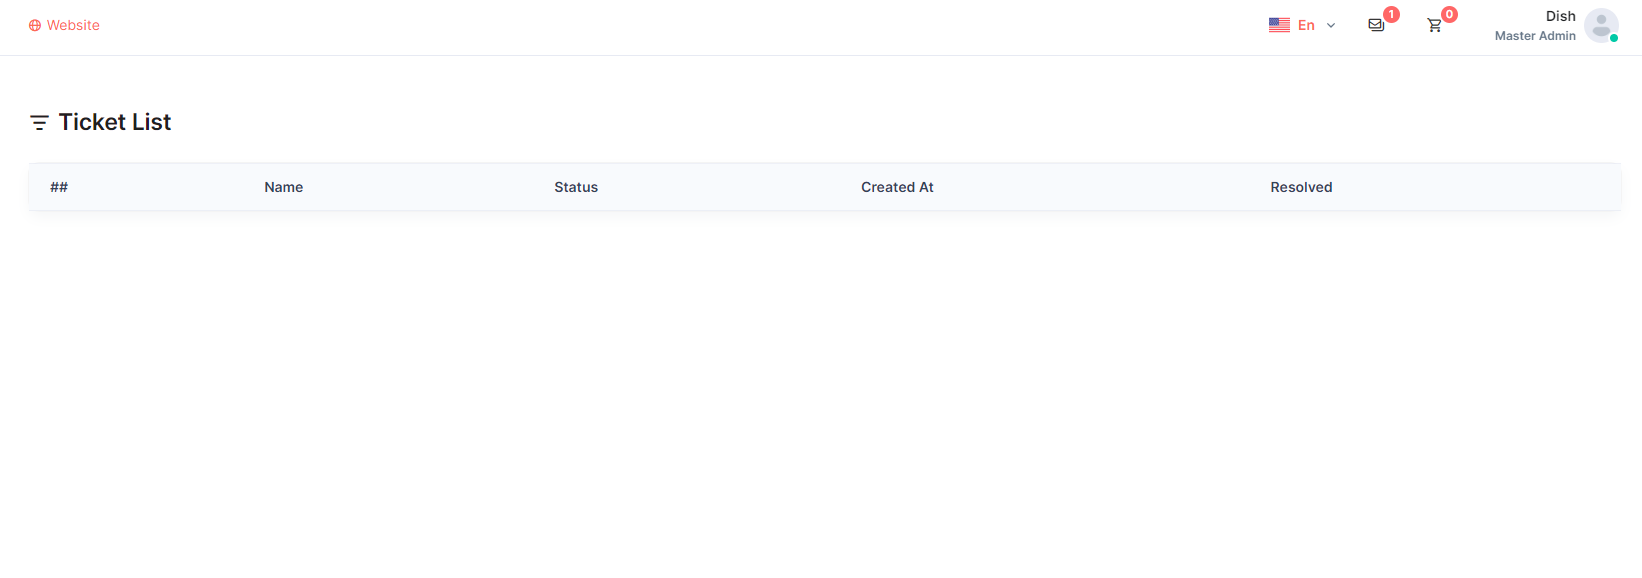Sort by the ## column header

click(59, 187)
